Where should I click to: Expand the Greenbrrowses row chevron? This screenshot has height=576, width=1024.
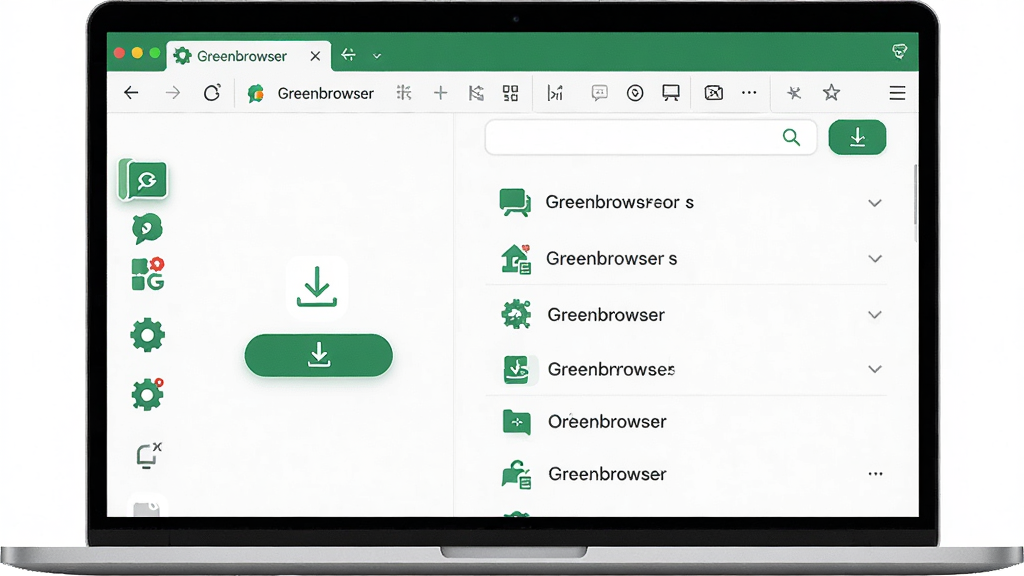point(875,369)
